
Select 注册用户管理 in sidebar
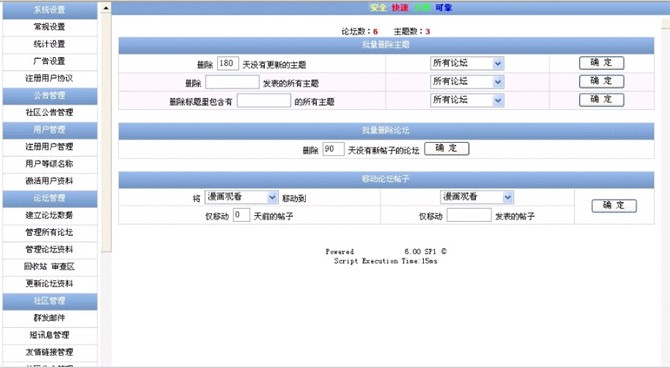point(50,147)
